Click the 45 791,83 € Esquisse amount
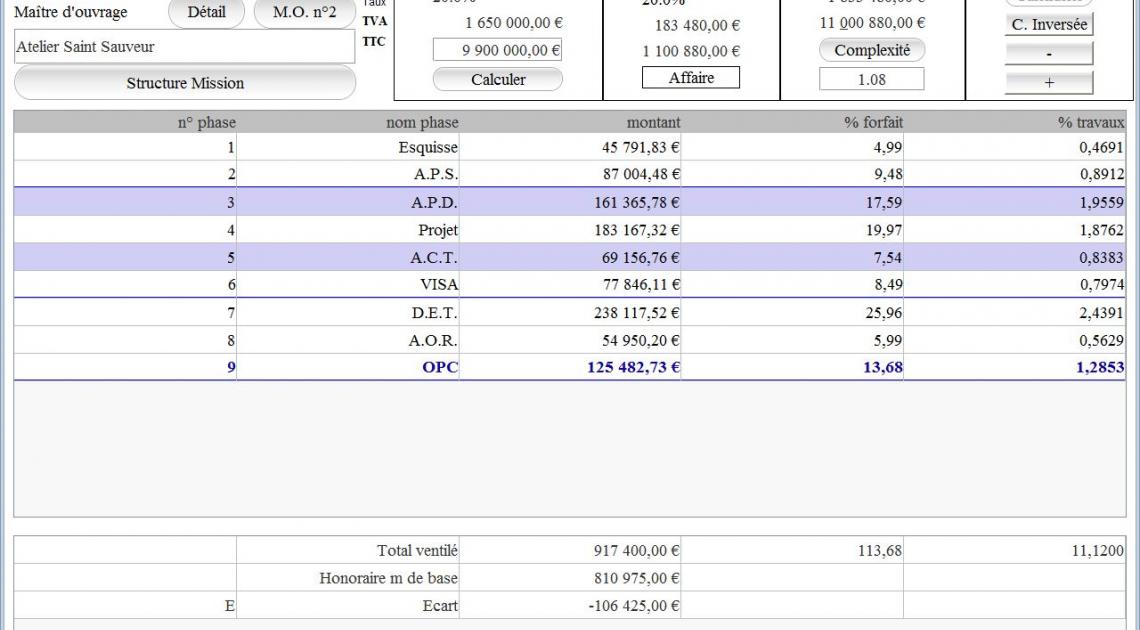1140x630 pixels. point(641,148)
